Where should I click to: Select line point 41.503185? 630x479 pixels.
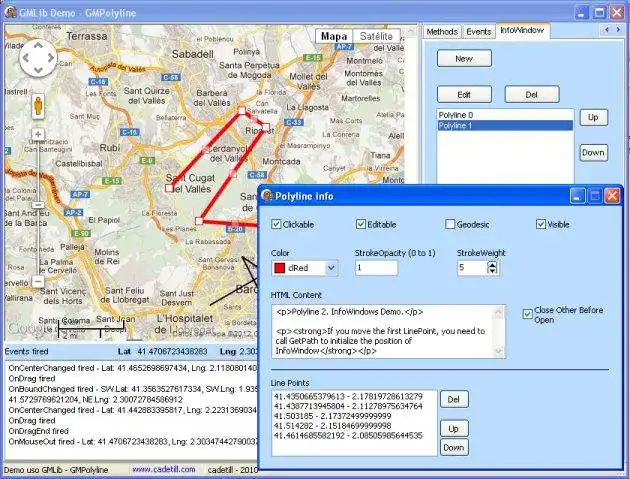click(x=332, y=416)
